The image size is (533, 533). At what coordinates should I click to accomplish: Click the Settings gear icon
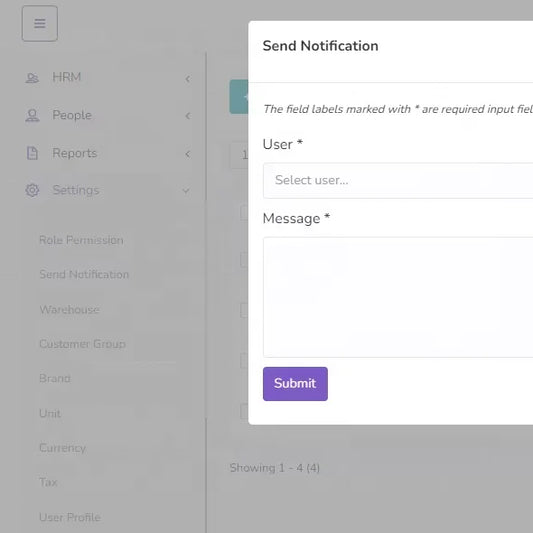pos(32,190)
